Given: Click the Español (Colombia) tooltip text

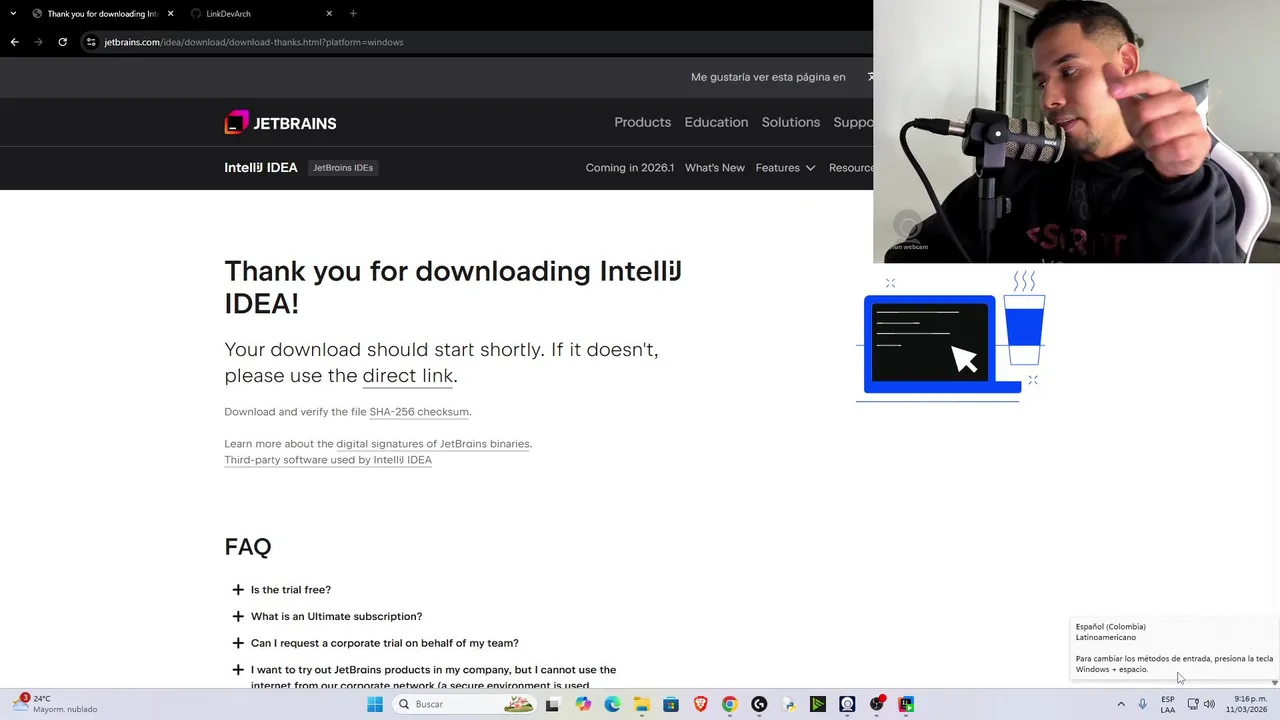Looking at the screenshot, I should coord(1111,627).
